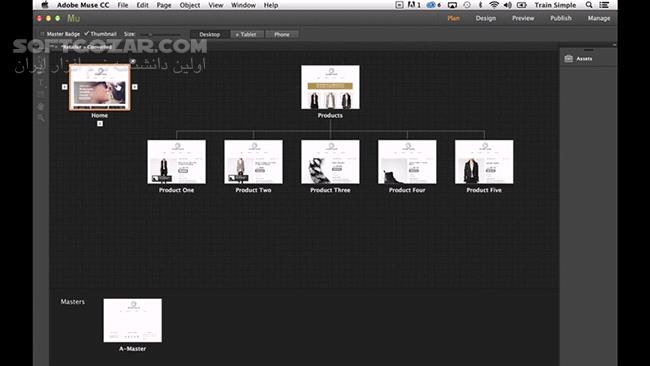
Task: Click the Product Five label
Action: 484,190
